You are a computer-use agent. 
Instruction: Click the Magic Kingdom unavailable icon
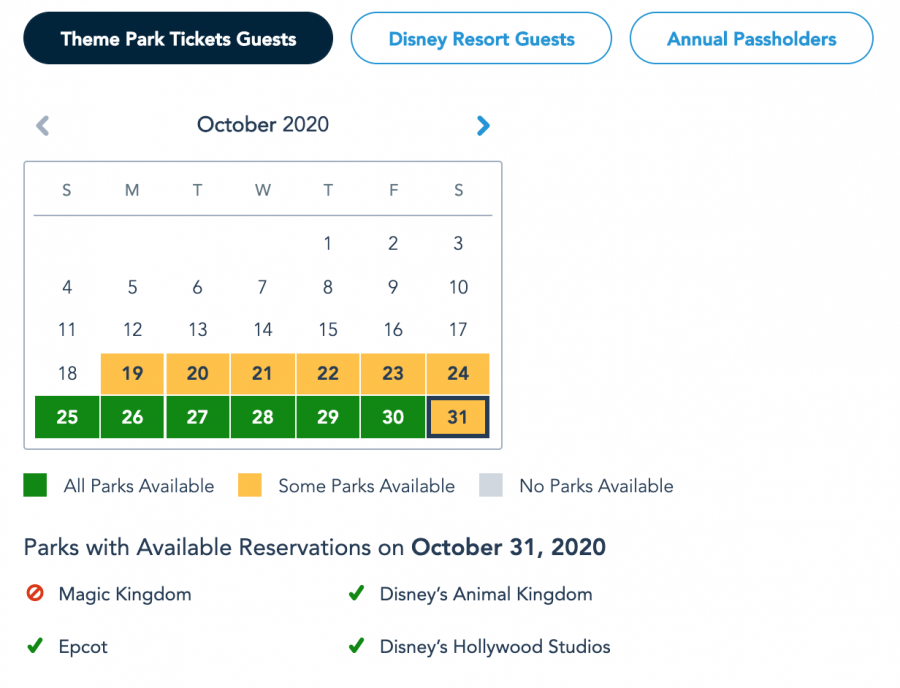[x=35, y=594]
